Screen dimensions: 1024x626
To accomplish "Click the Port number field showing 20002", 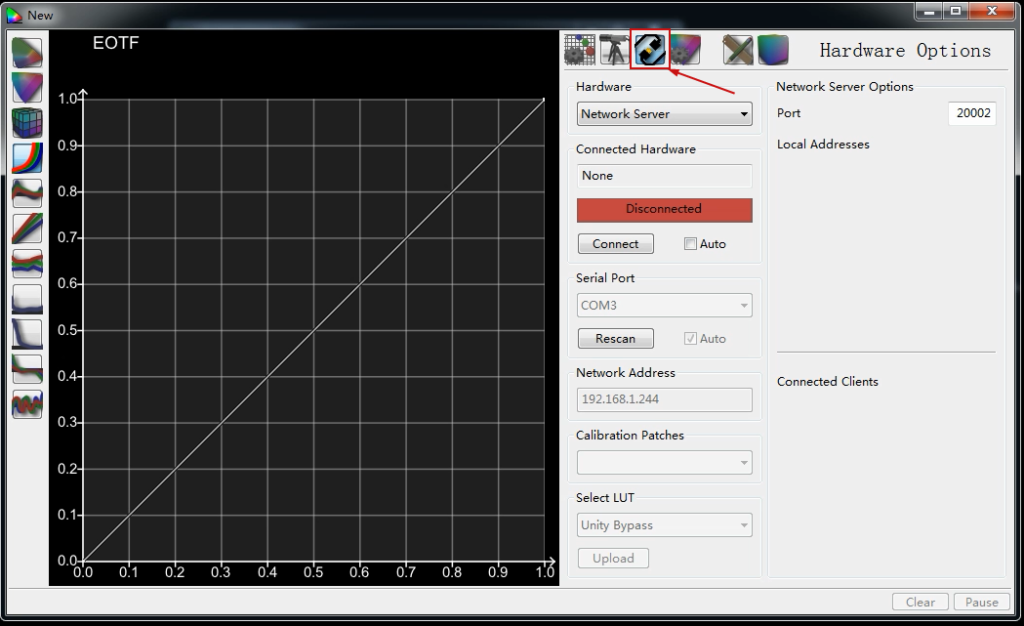I will coord(972,113).
